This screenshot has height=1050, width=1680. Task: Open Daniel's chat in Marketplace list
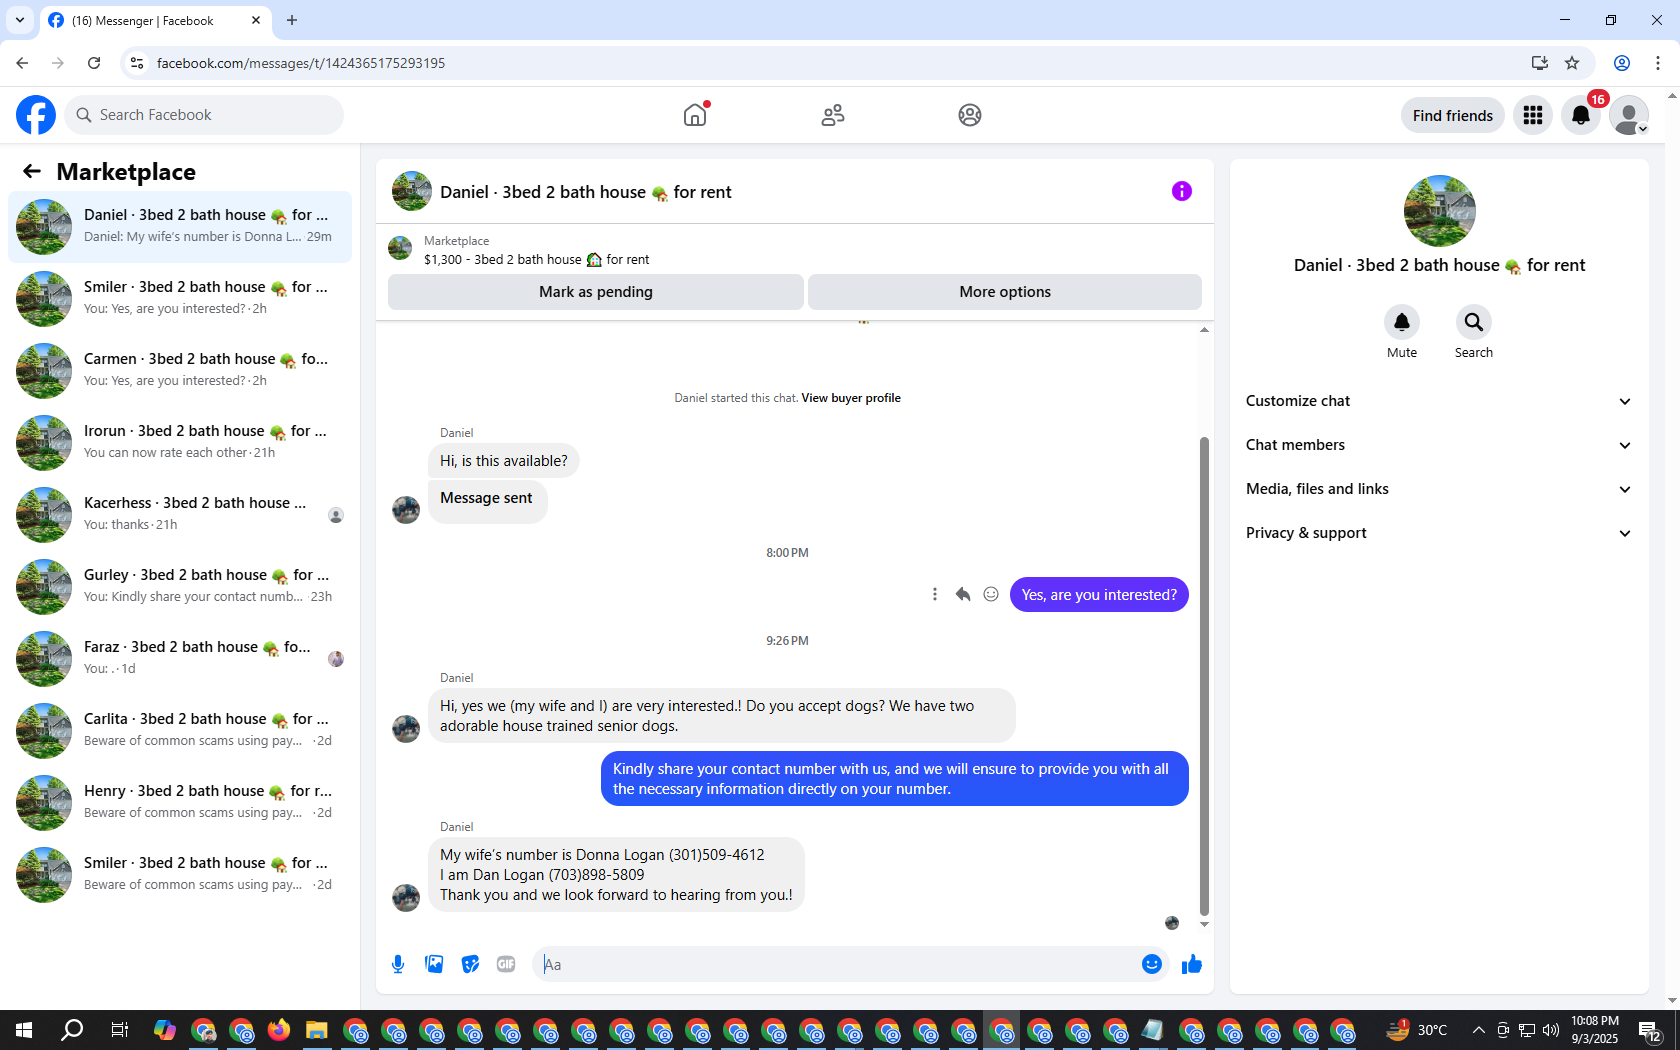point(180,227)
